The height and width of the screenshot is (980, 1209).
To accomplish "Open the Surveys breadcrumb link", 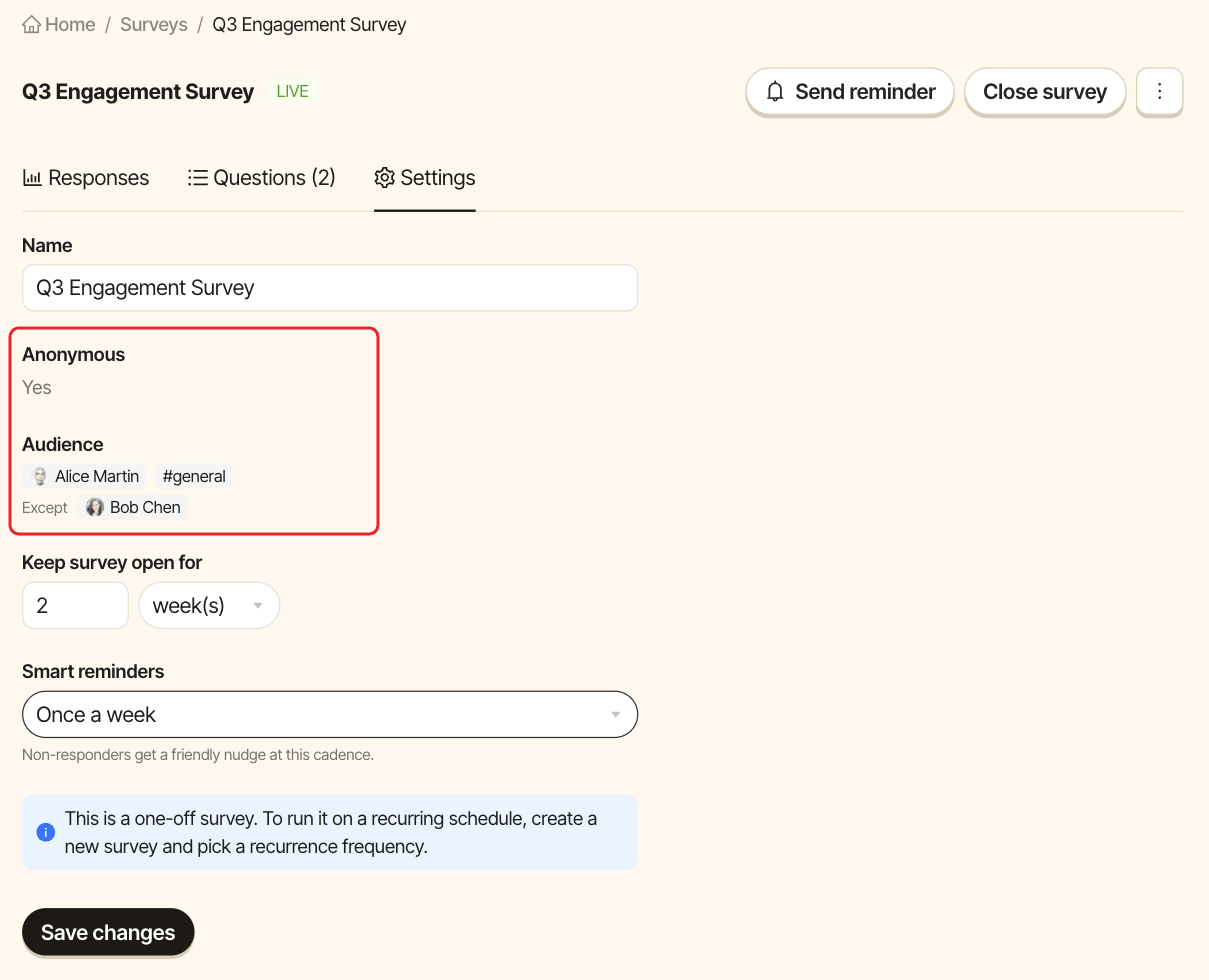I will [x=154, y=24].
